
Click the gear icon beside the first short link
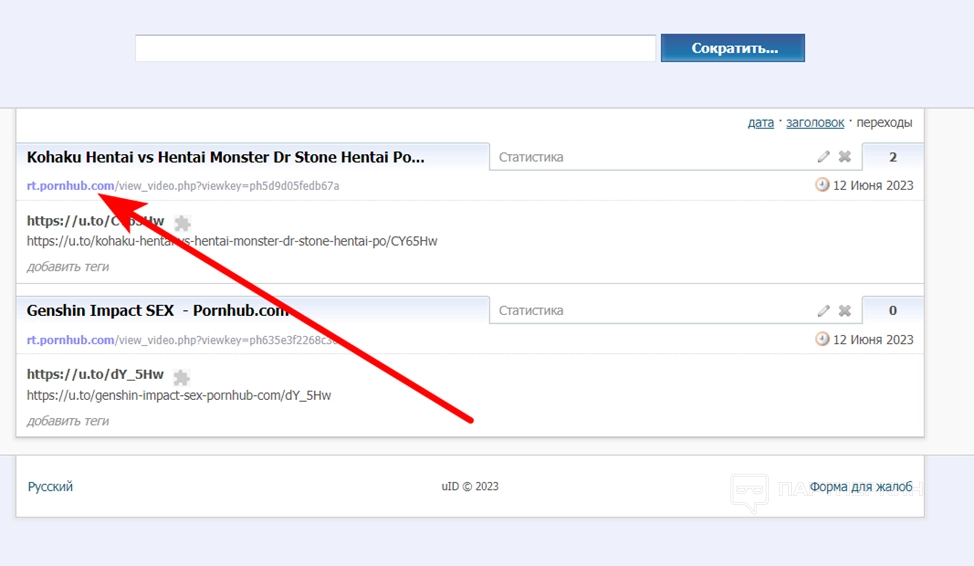pos(182,223)
